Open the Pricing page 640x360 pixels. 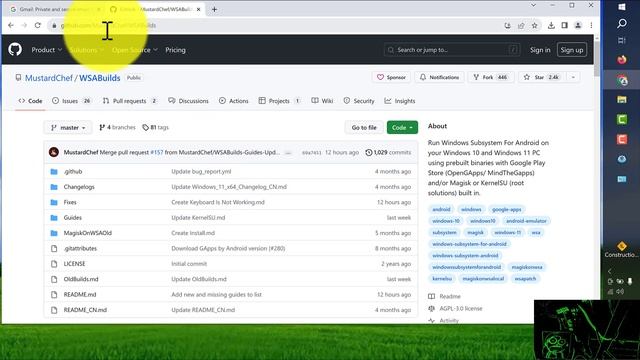pyautogui.click(x=176, y=50)
